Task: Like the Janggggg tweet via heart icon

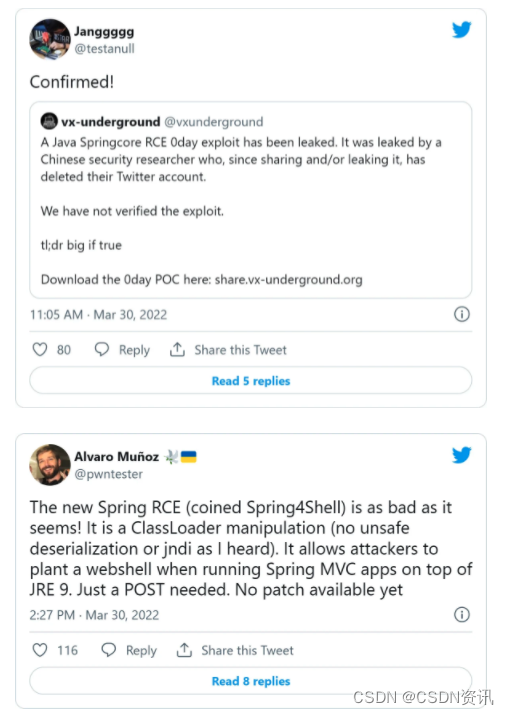Action: click(40, 350)
